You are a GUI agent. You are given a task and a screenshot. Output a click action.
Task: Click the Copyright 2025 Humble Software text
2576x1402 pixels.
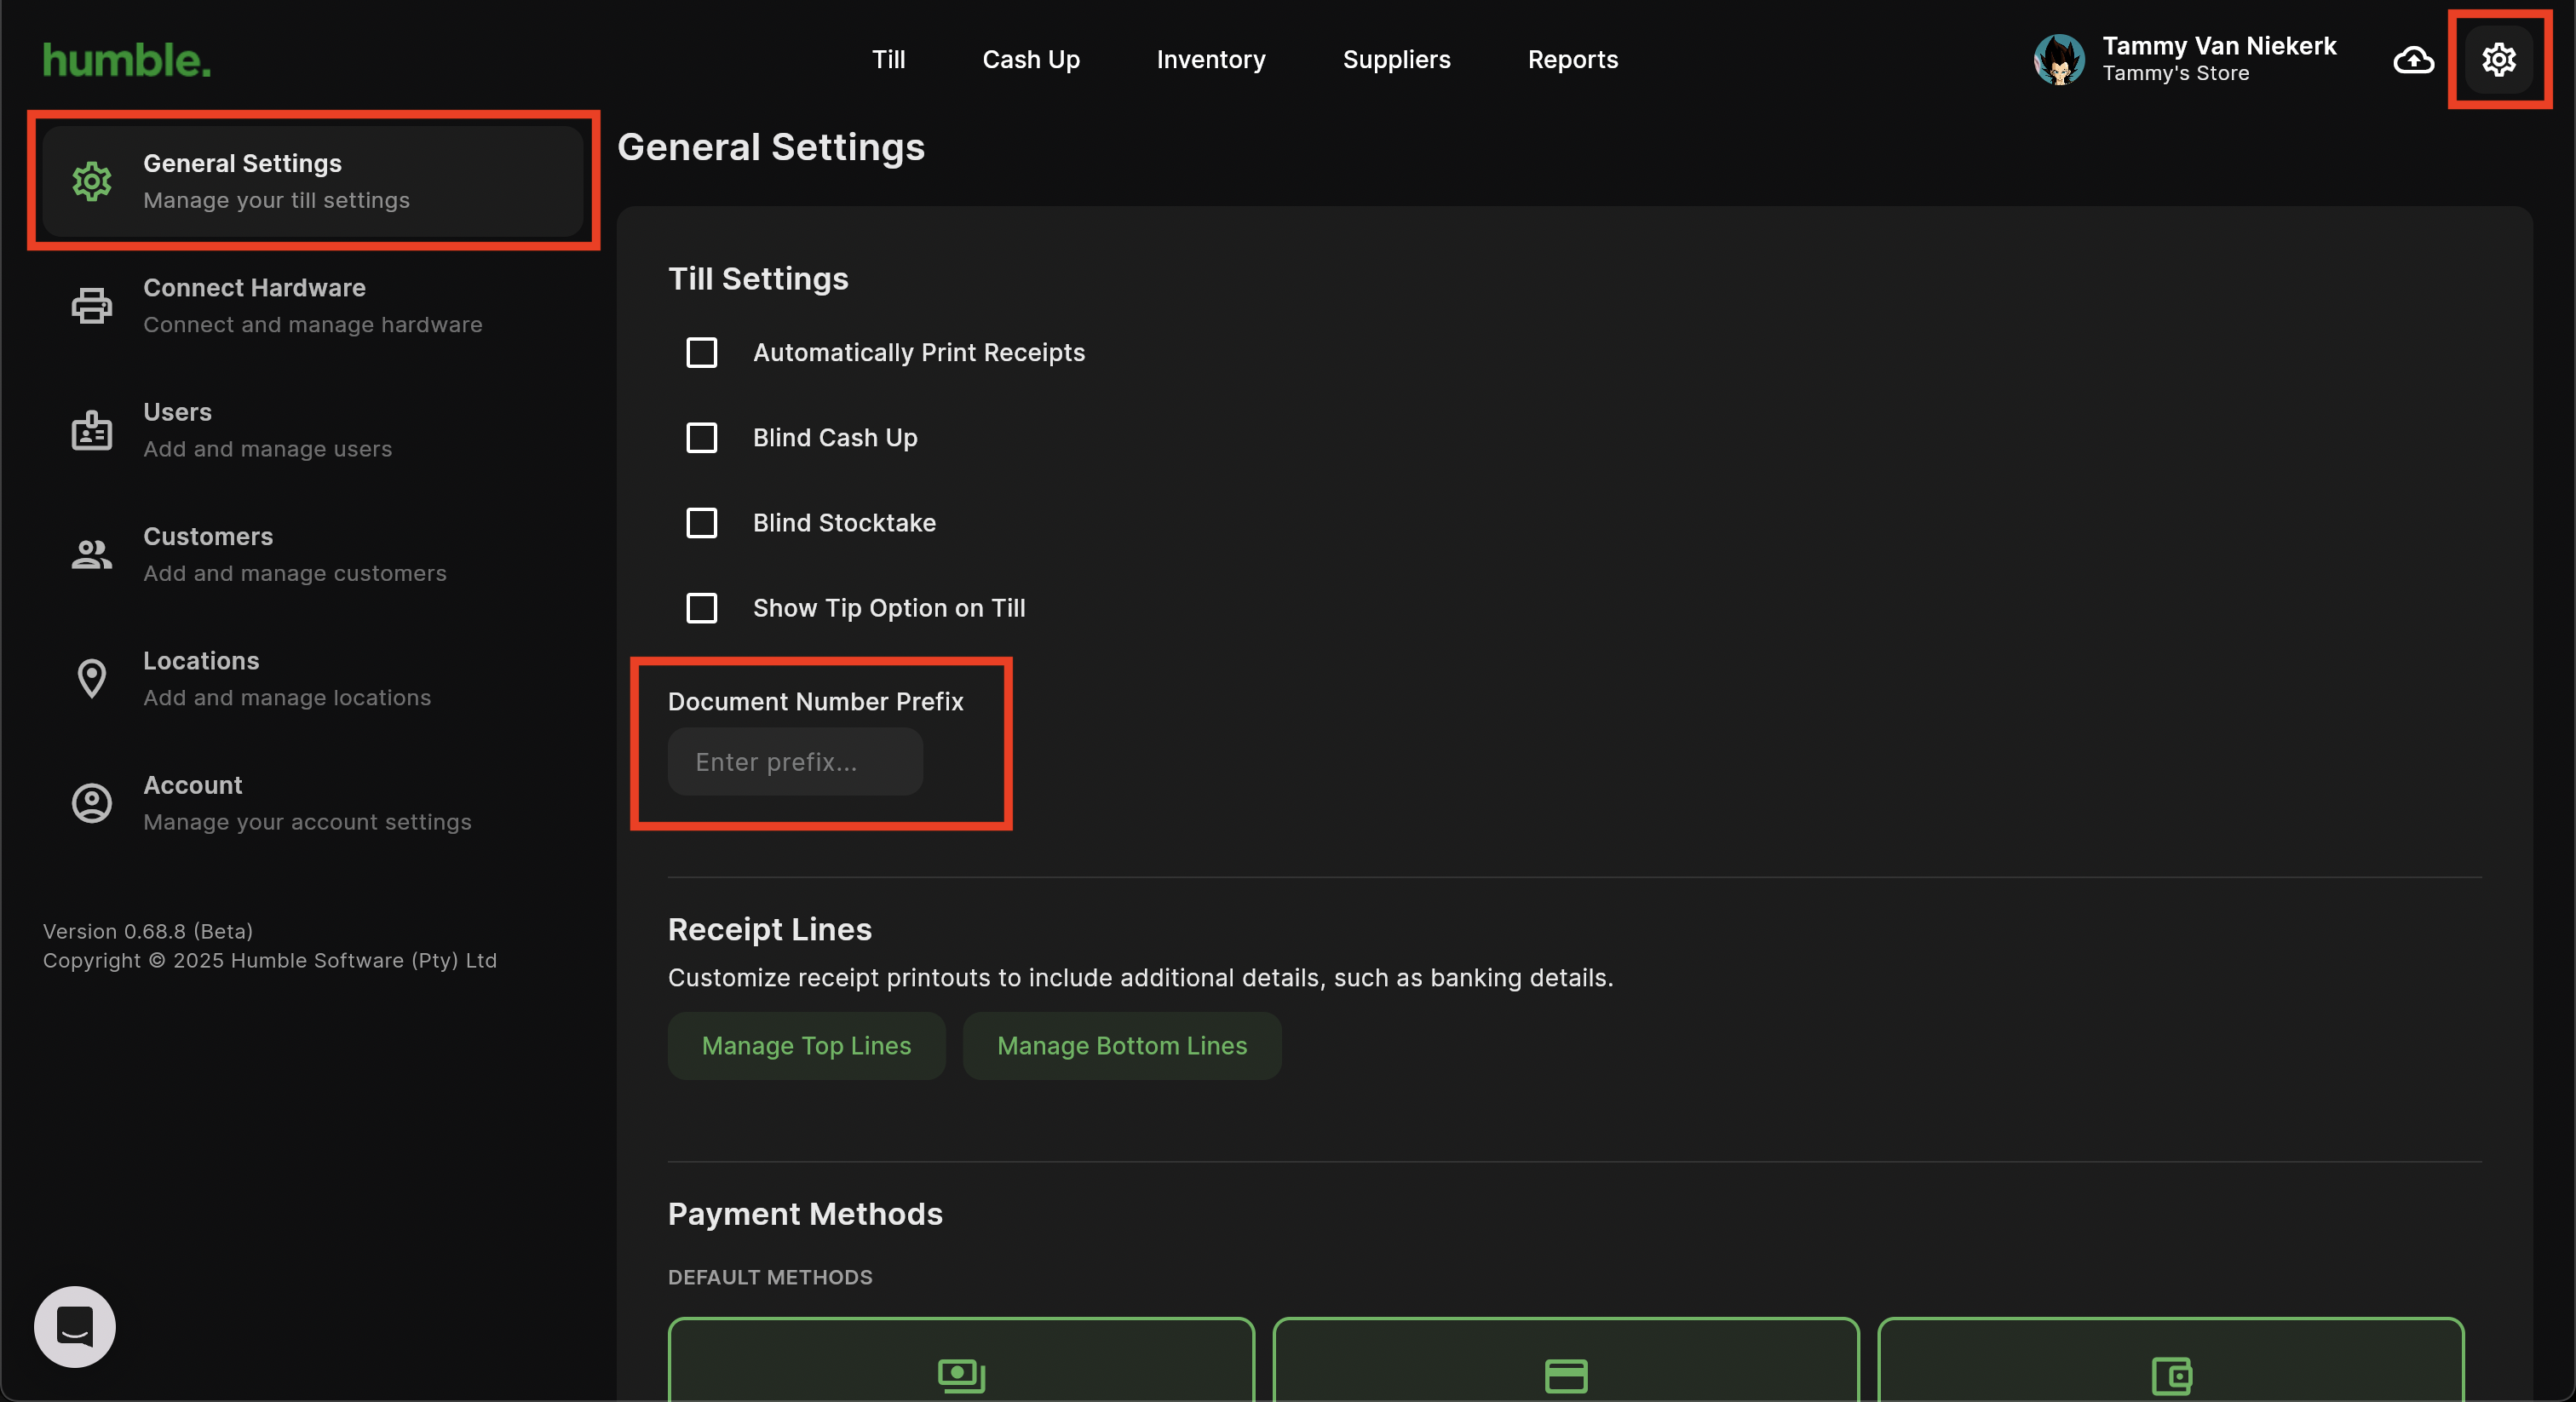[x=270, y=960]
